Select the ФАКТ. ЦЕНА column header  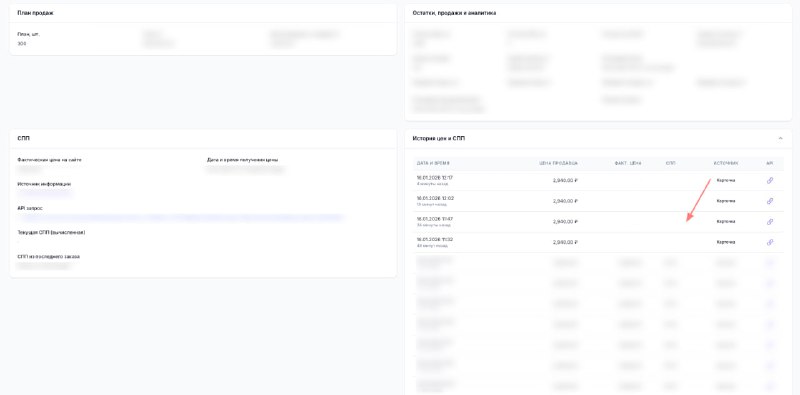pos(628,163)
